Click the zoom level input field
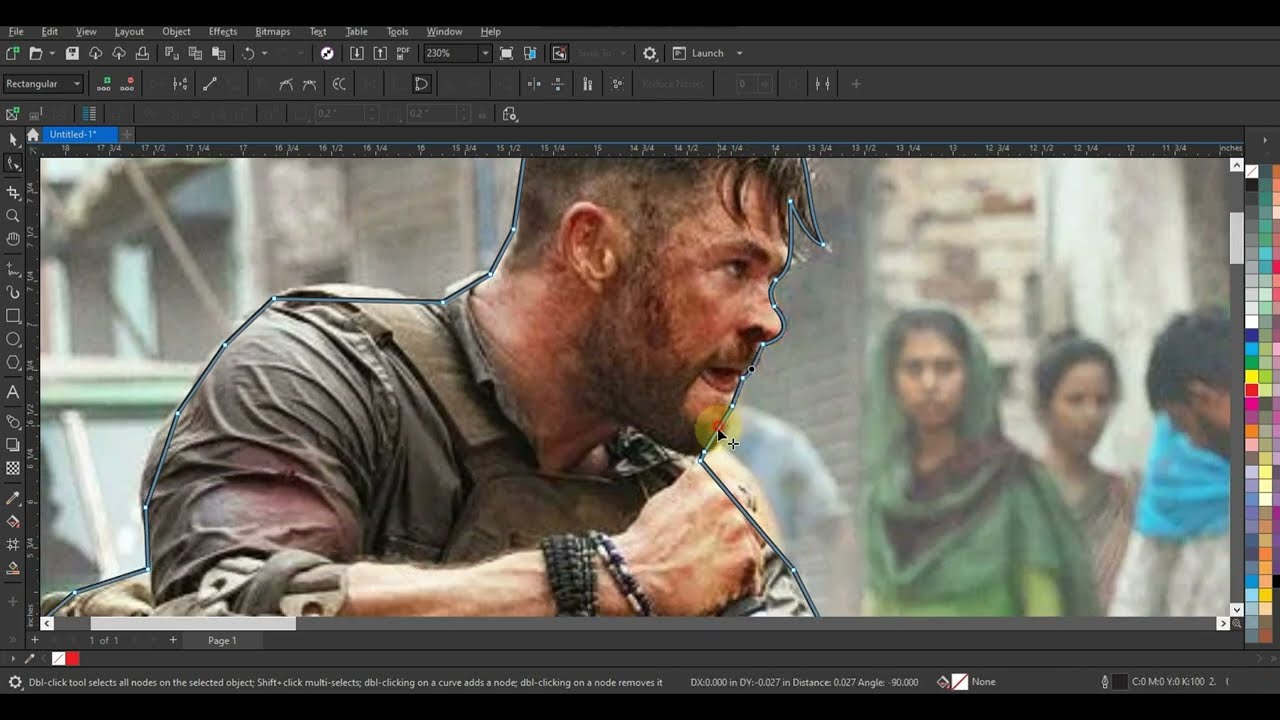This screenshot has width=1280, height=720. click(451, 53)
